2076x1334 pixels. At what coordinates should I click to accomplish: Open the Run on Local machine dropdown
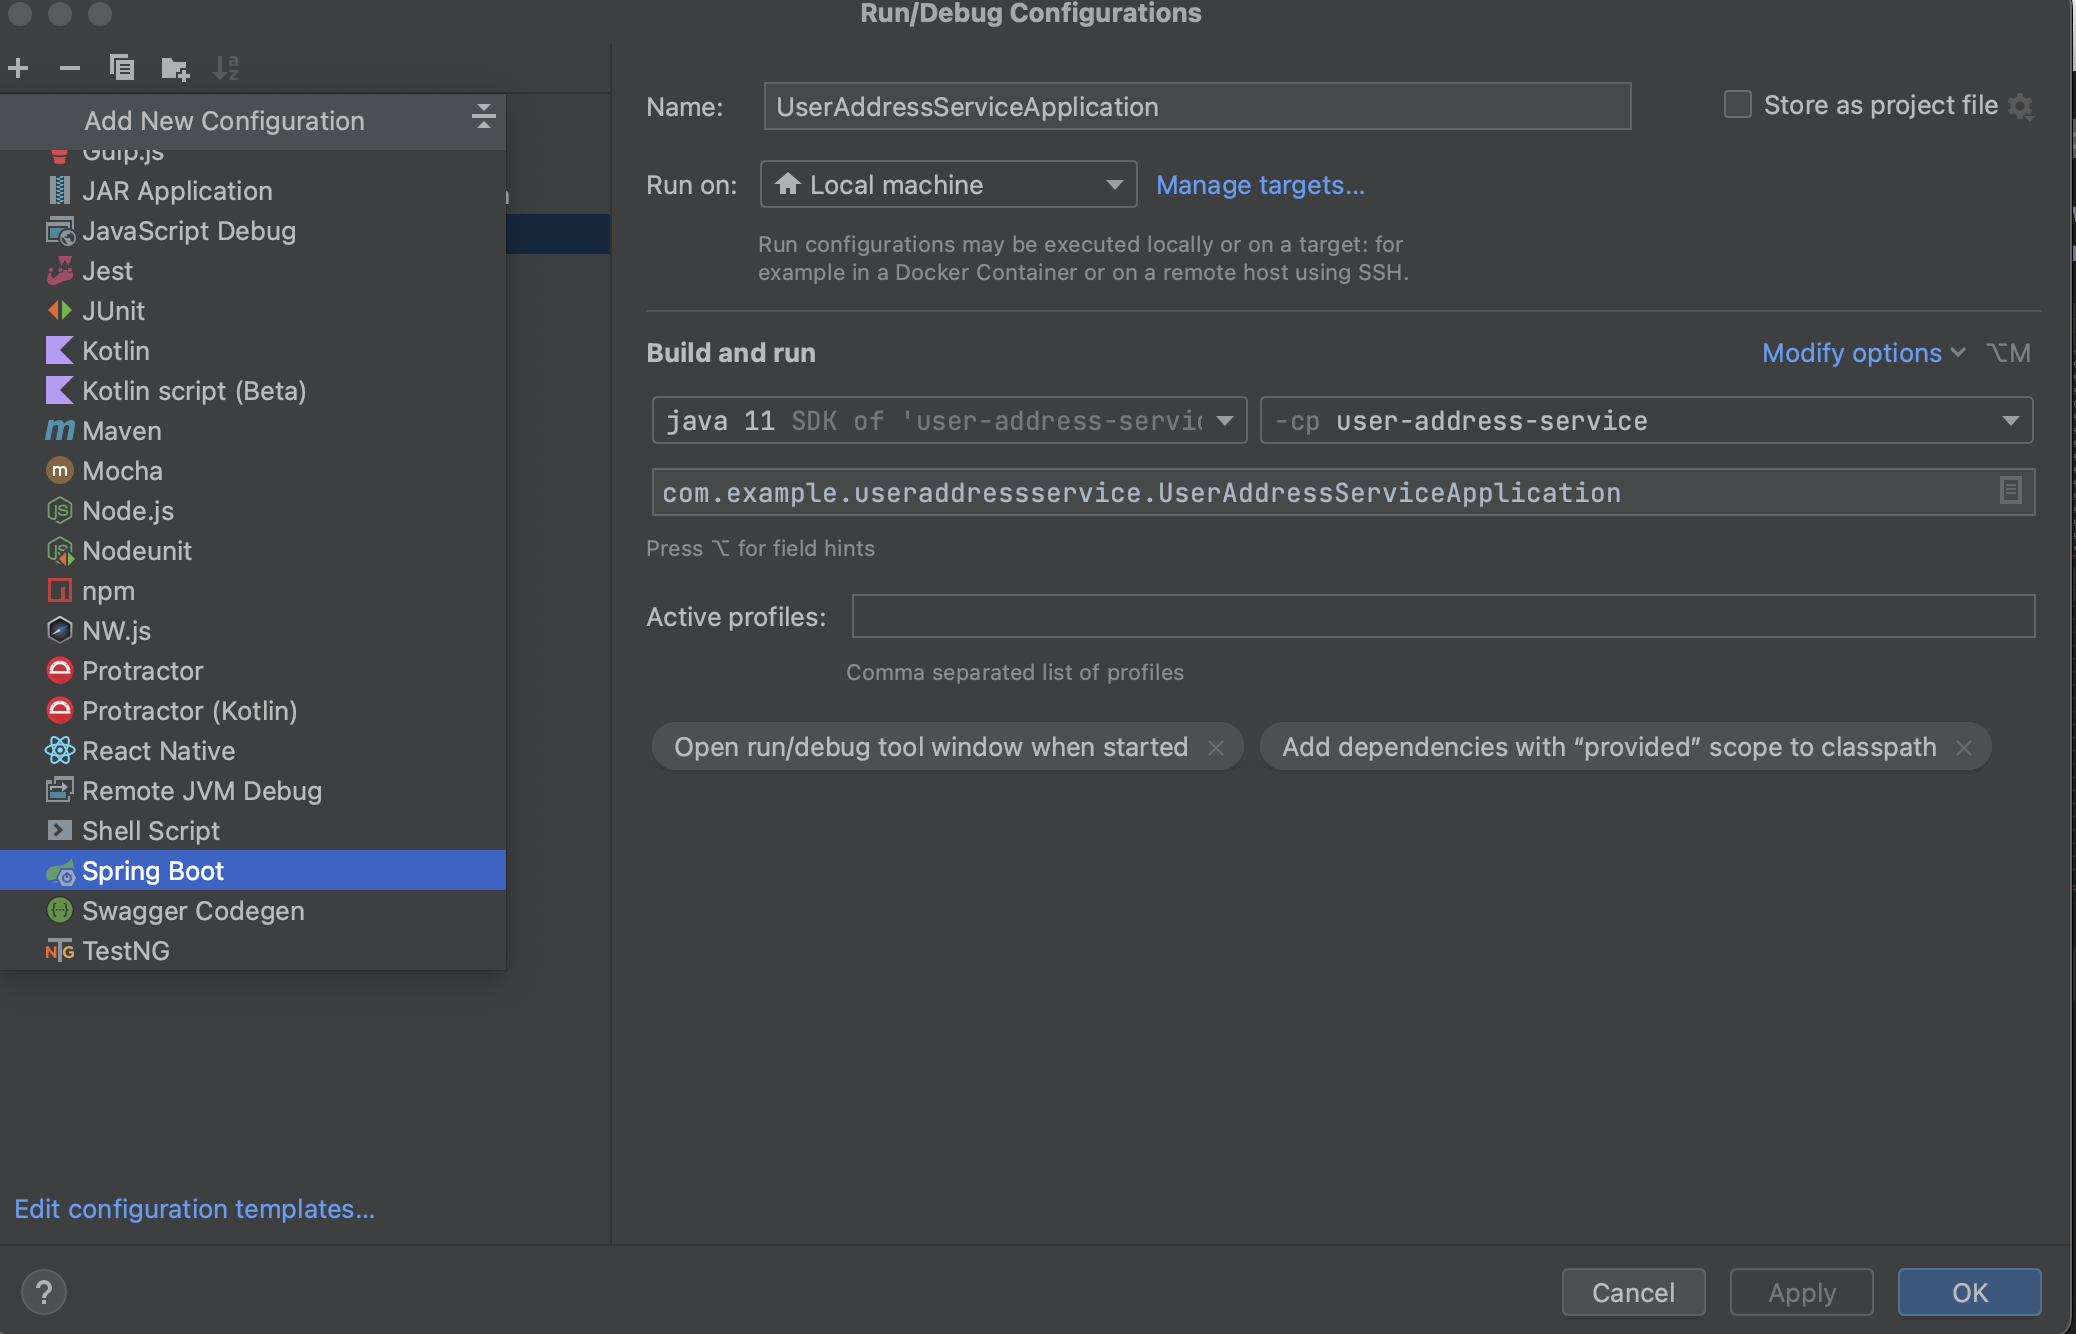[948, 184]
